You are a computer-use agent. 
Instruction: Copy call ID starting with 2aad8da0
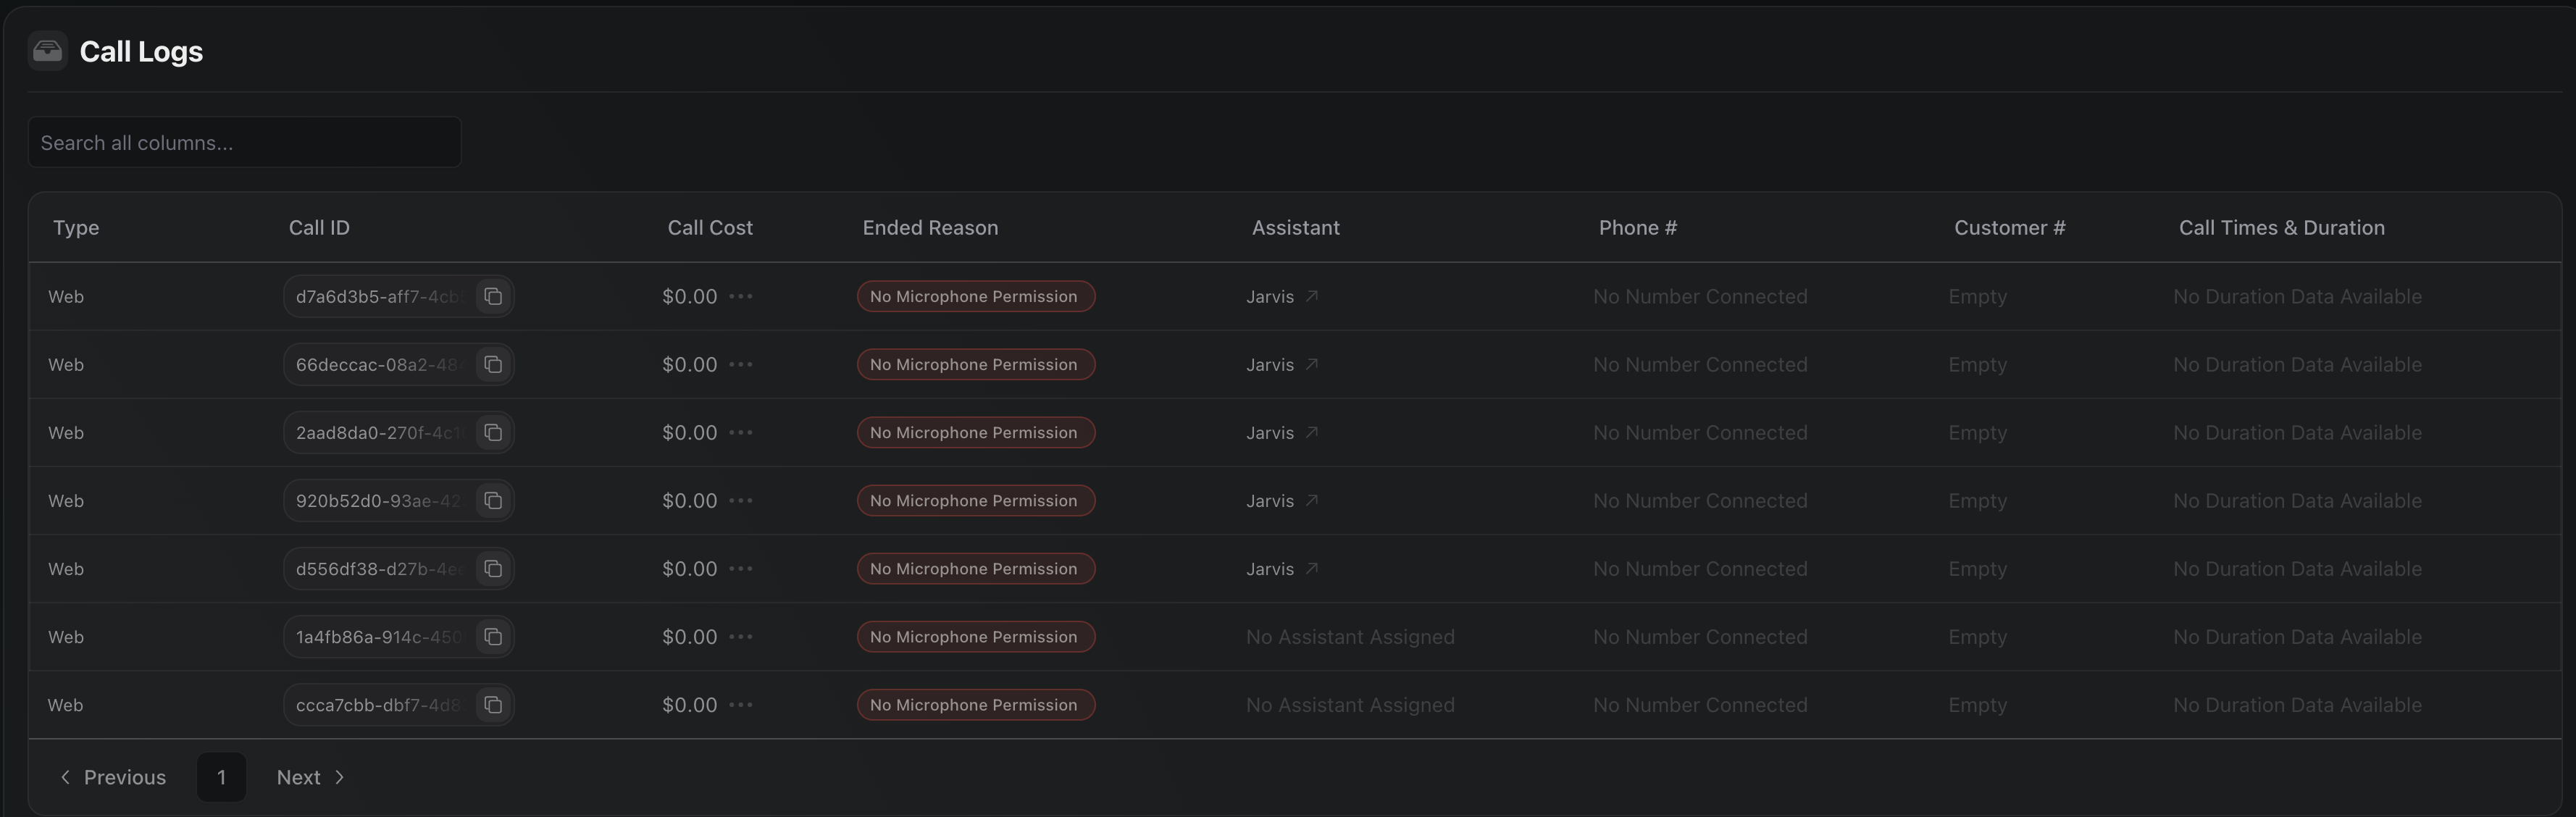[493, 432]
